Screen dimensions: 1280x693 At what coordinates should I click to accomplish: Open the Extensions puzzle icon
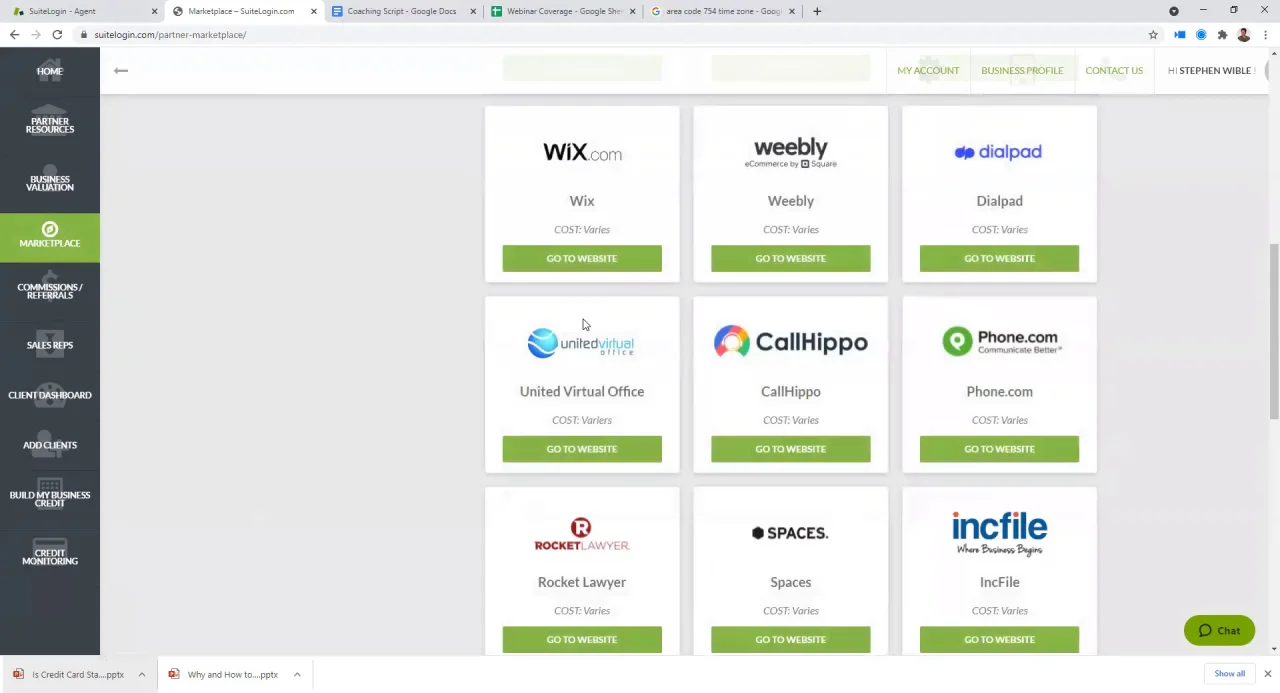click(x=1222, y=35)
